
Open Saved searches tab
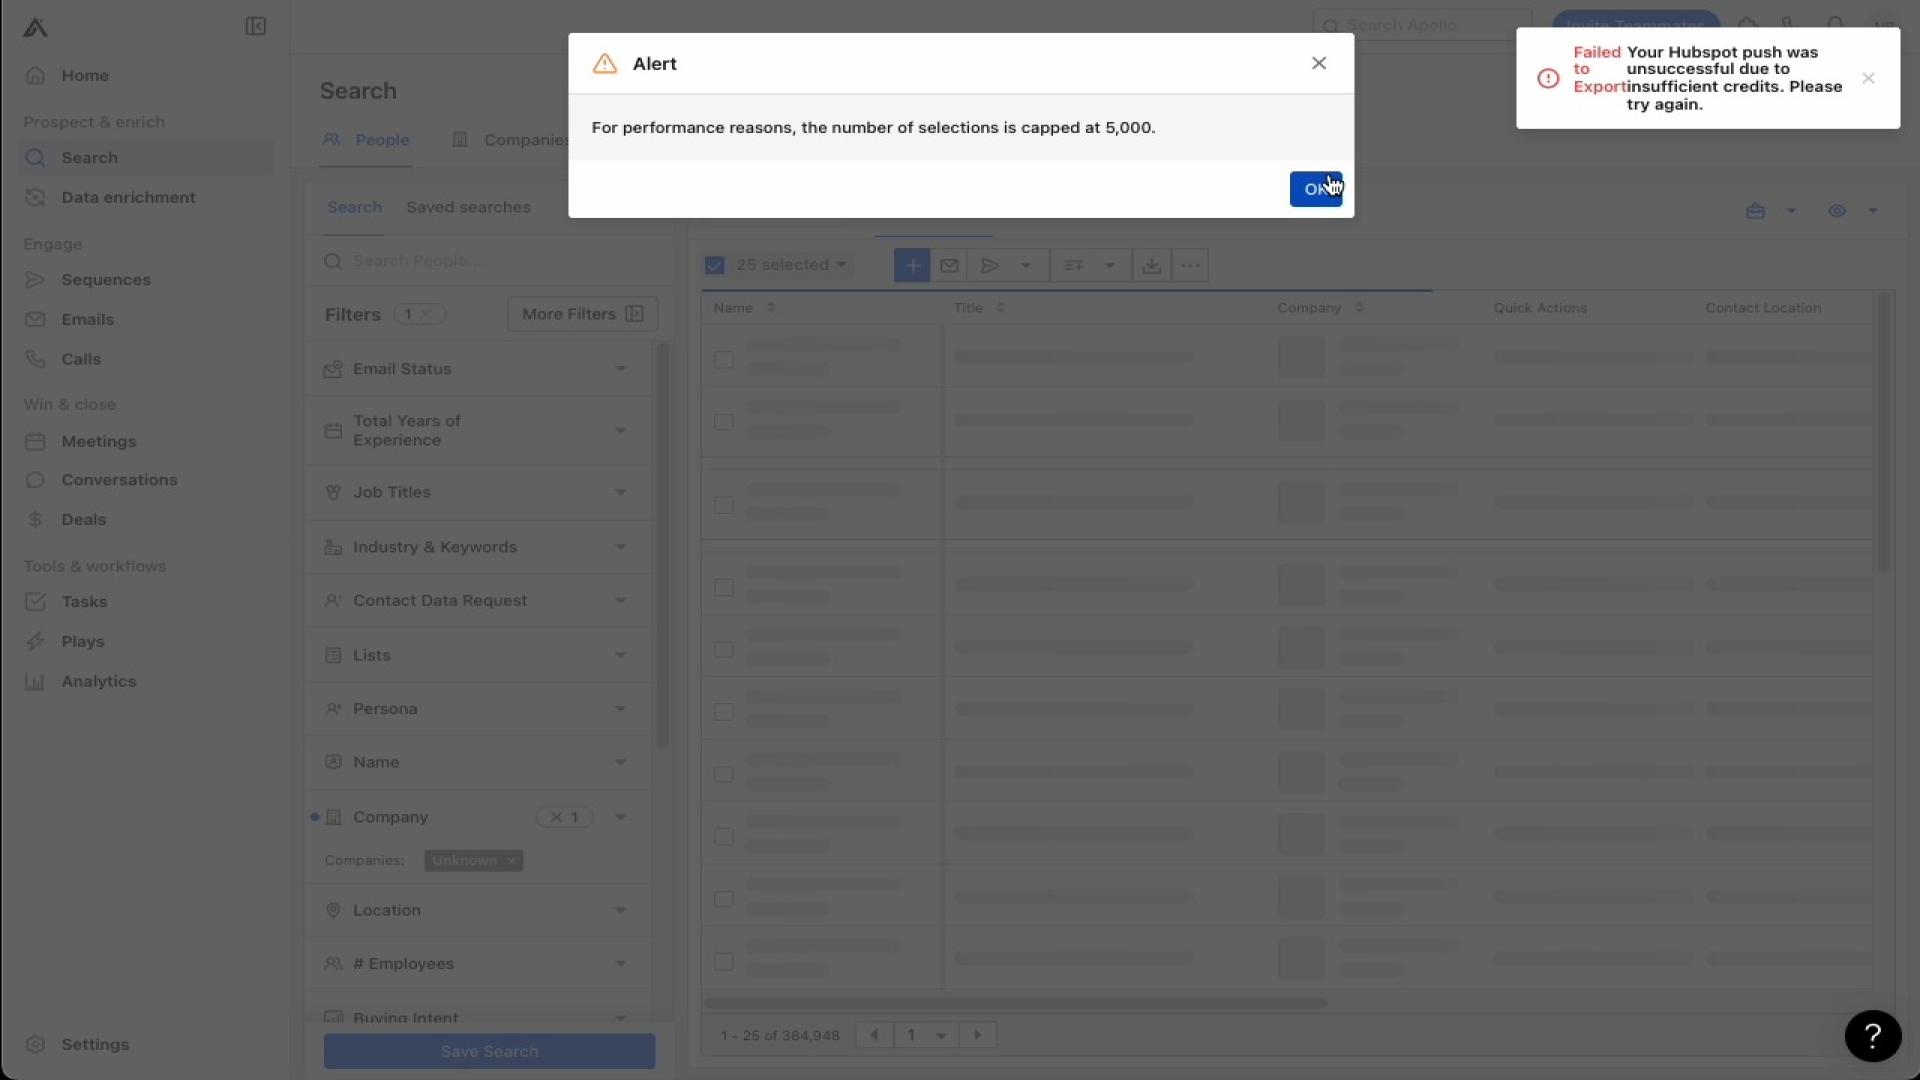click(x=468, y=207)
